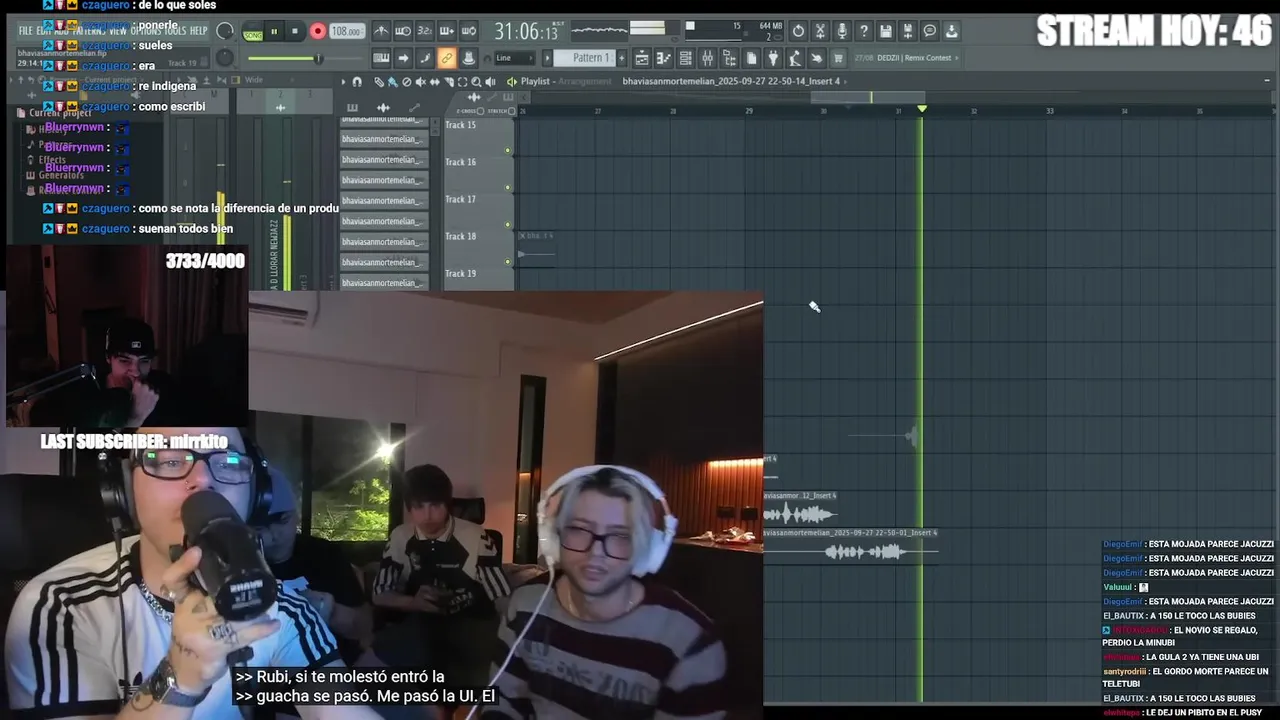This screenshot has height=720, width=1280.
Task: Toggle typing keyboard to piano
Action: tap(381, 58)
